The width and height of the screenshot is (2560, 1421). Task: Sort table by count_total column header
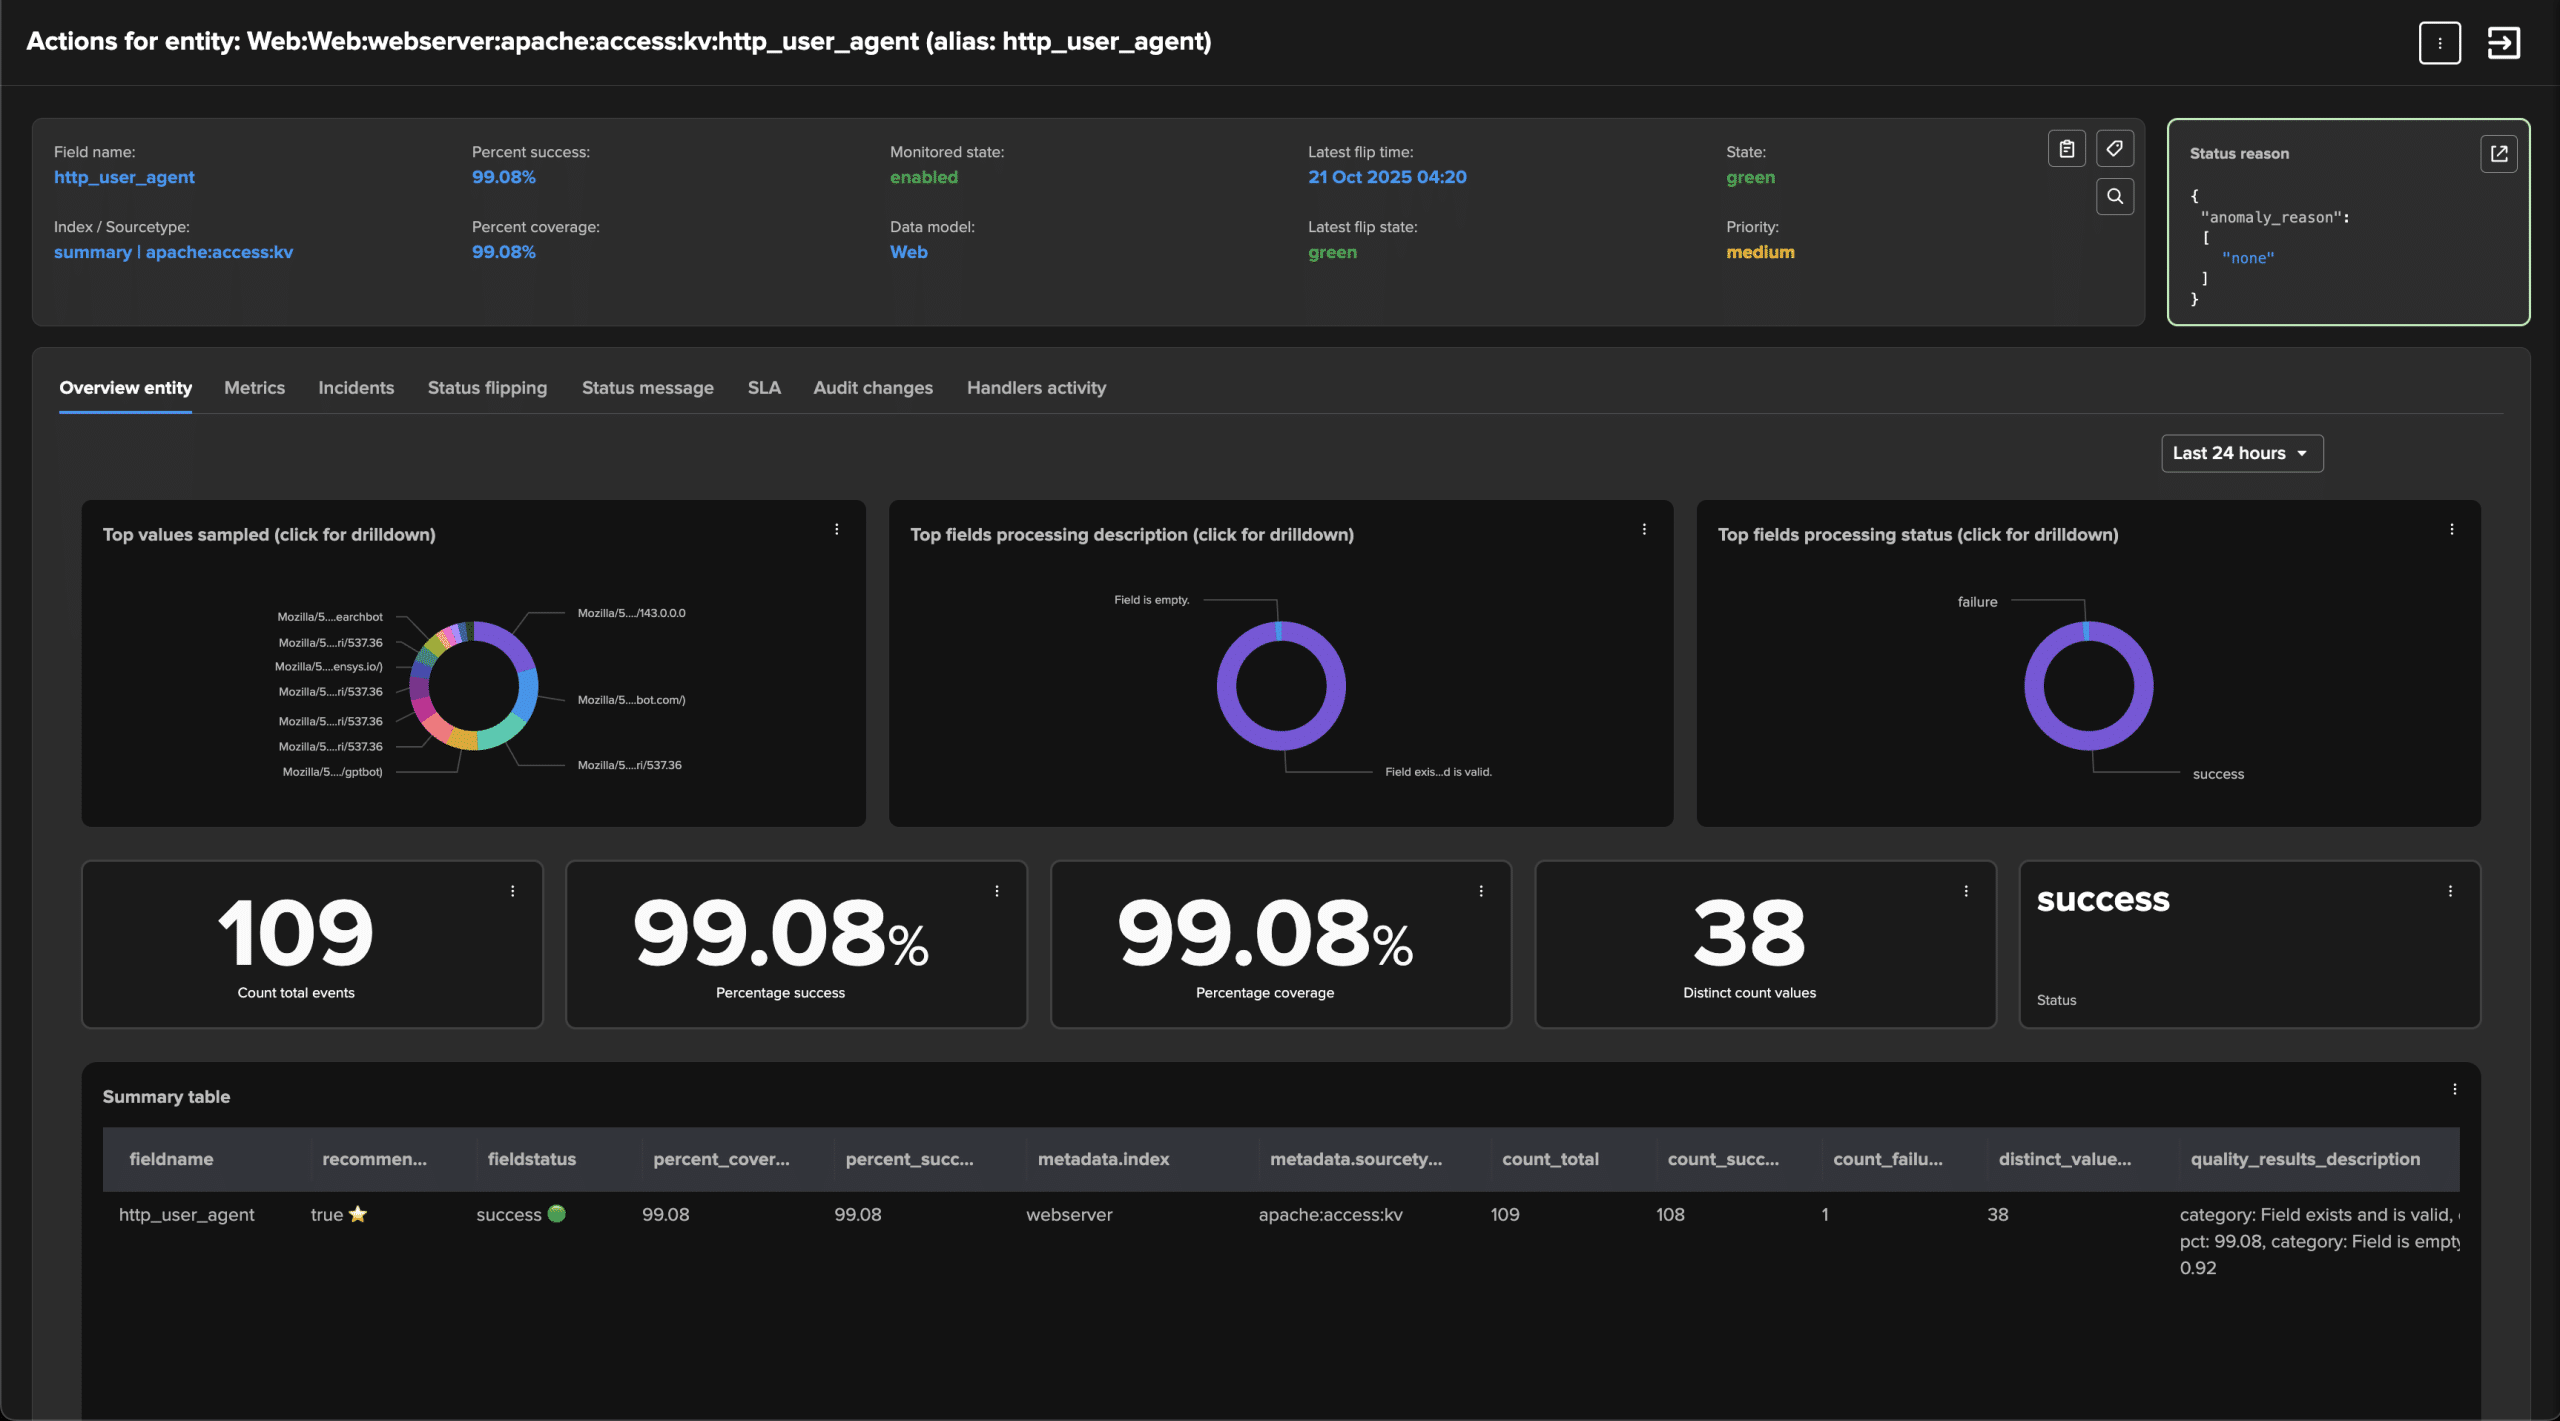(1550, 1159)
